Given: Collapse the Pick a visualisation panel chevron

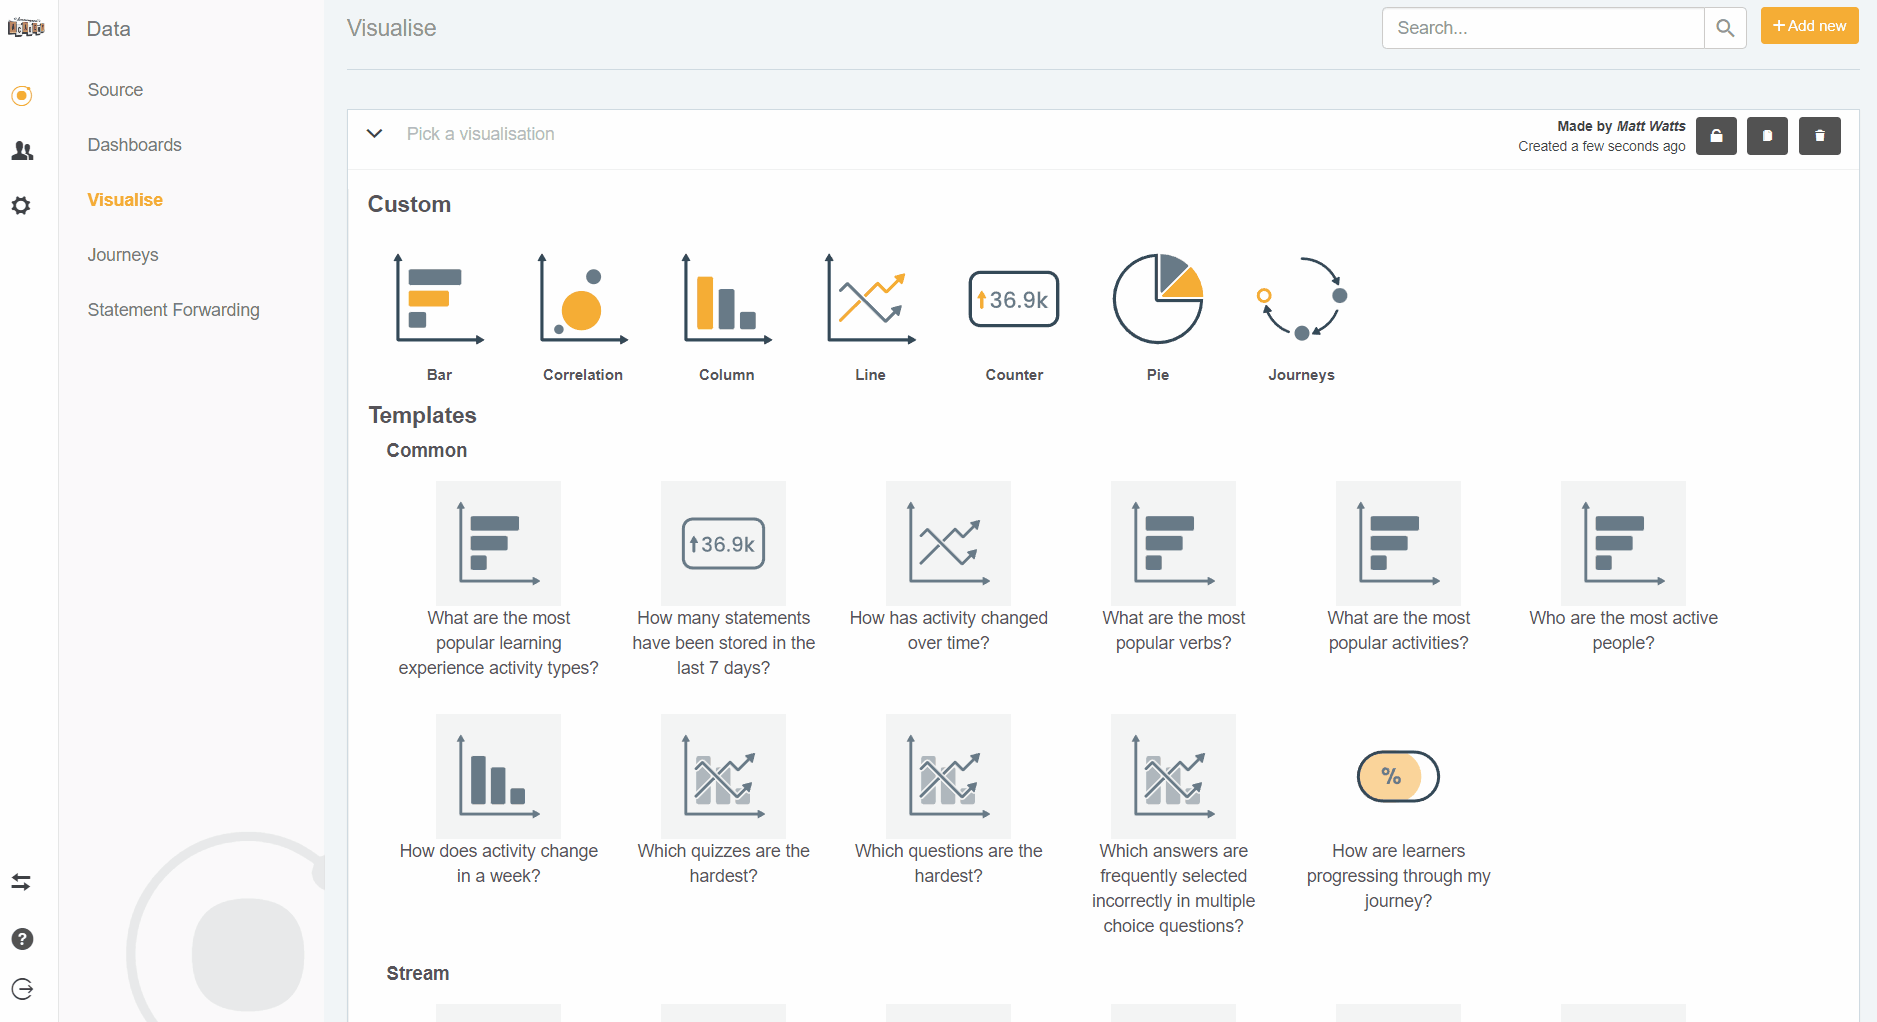Looking at the screenshot, I should tap(374, 133).
